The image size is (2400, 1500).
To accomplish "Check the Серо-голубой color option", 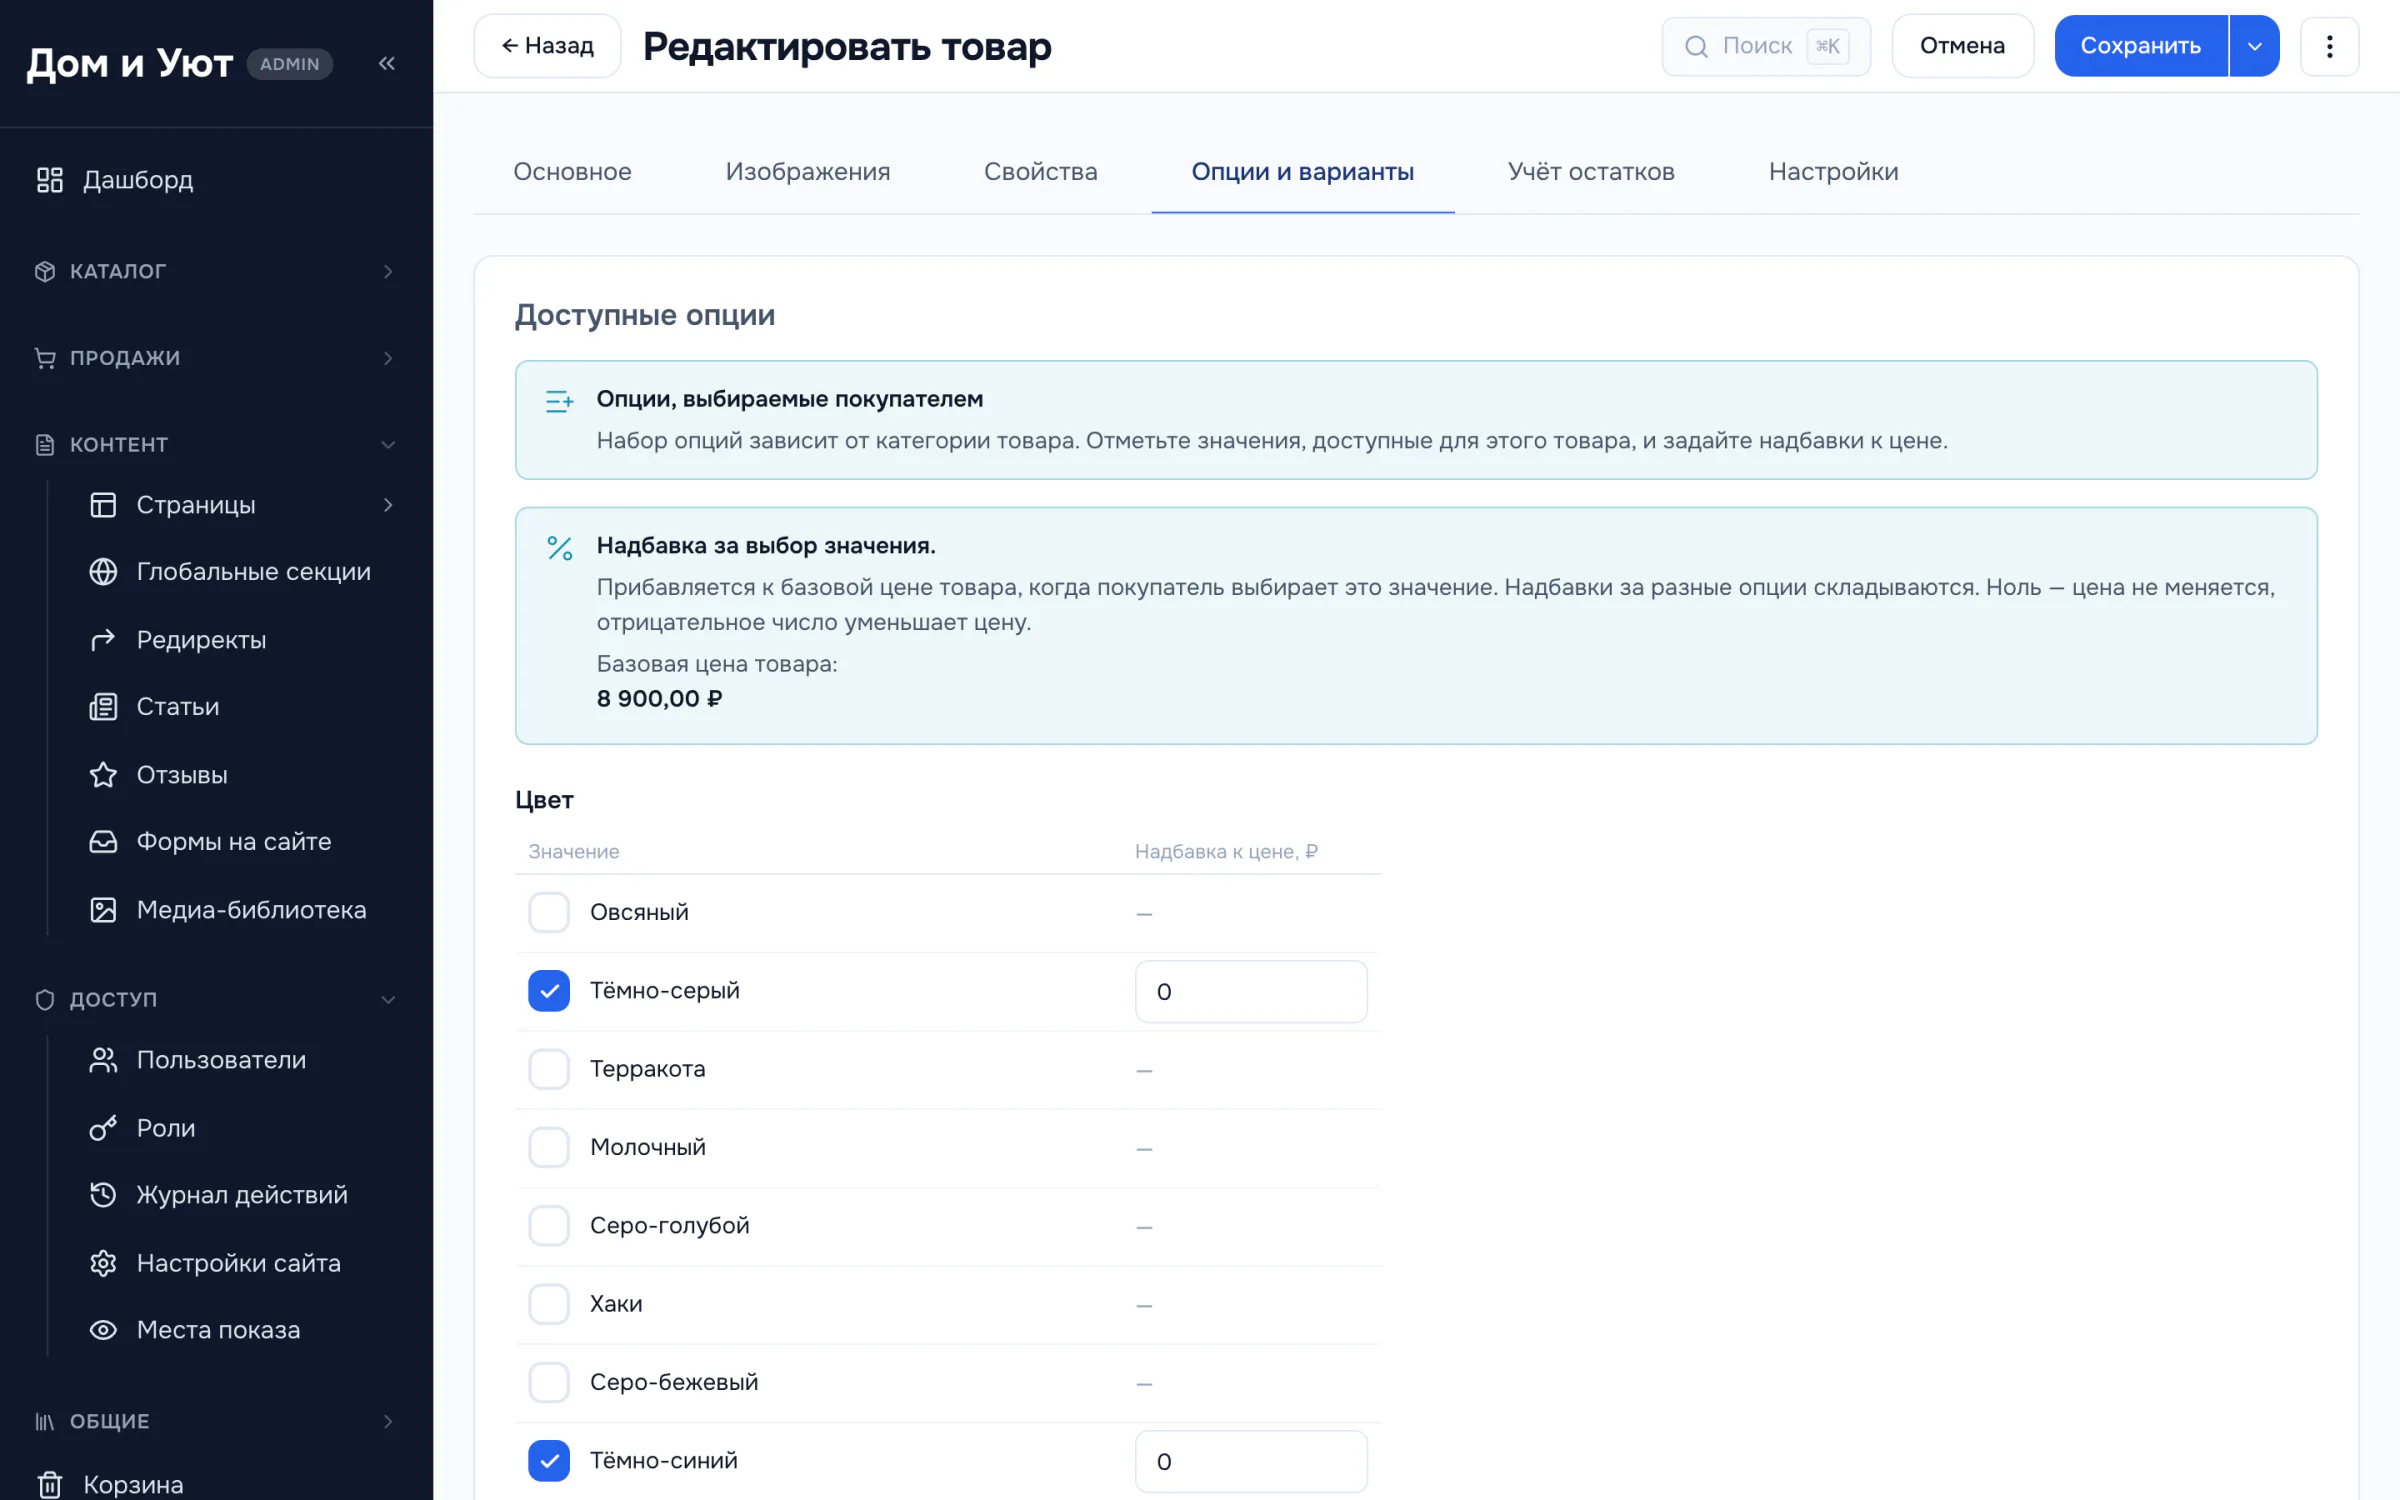I will tap(549, 1225).
